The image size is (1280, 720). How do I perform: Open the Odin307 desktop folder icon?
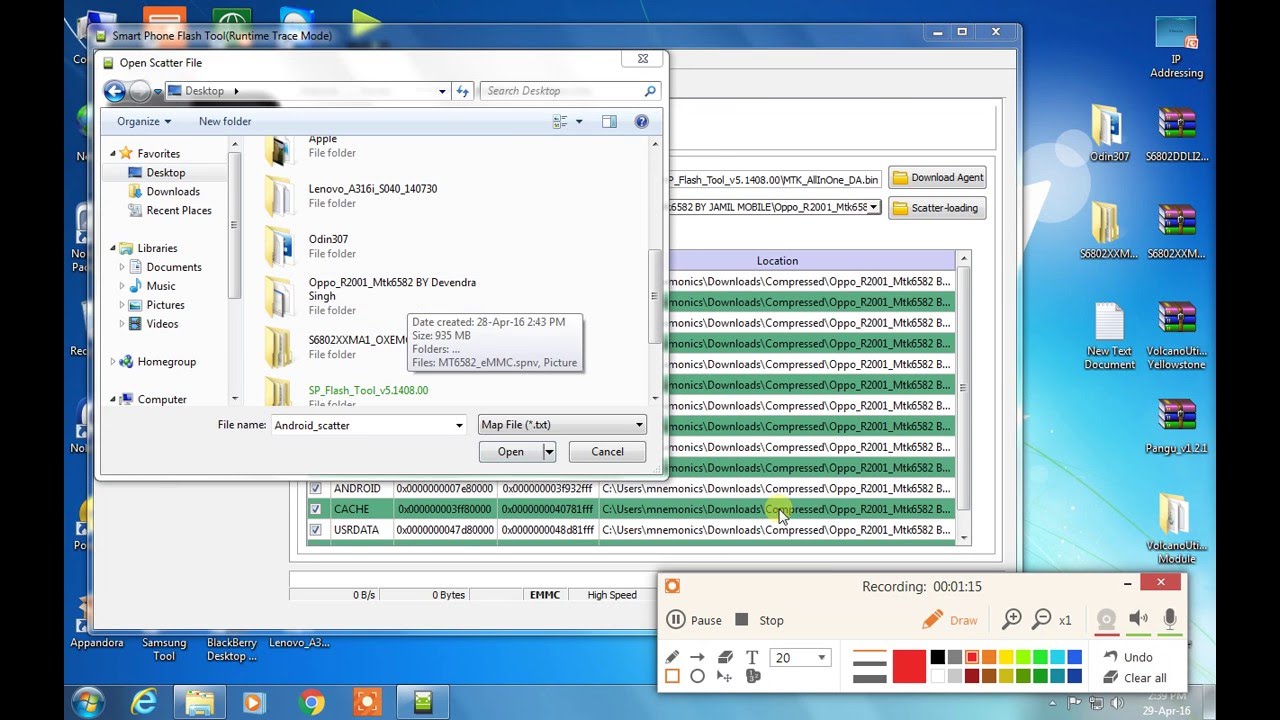pyautogui.click(x=1110, y=132)
